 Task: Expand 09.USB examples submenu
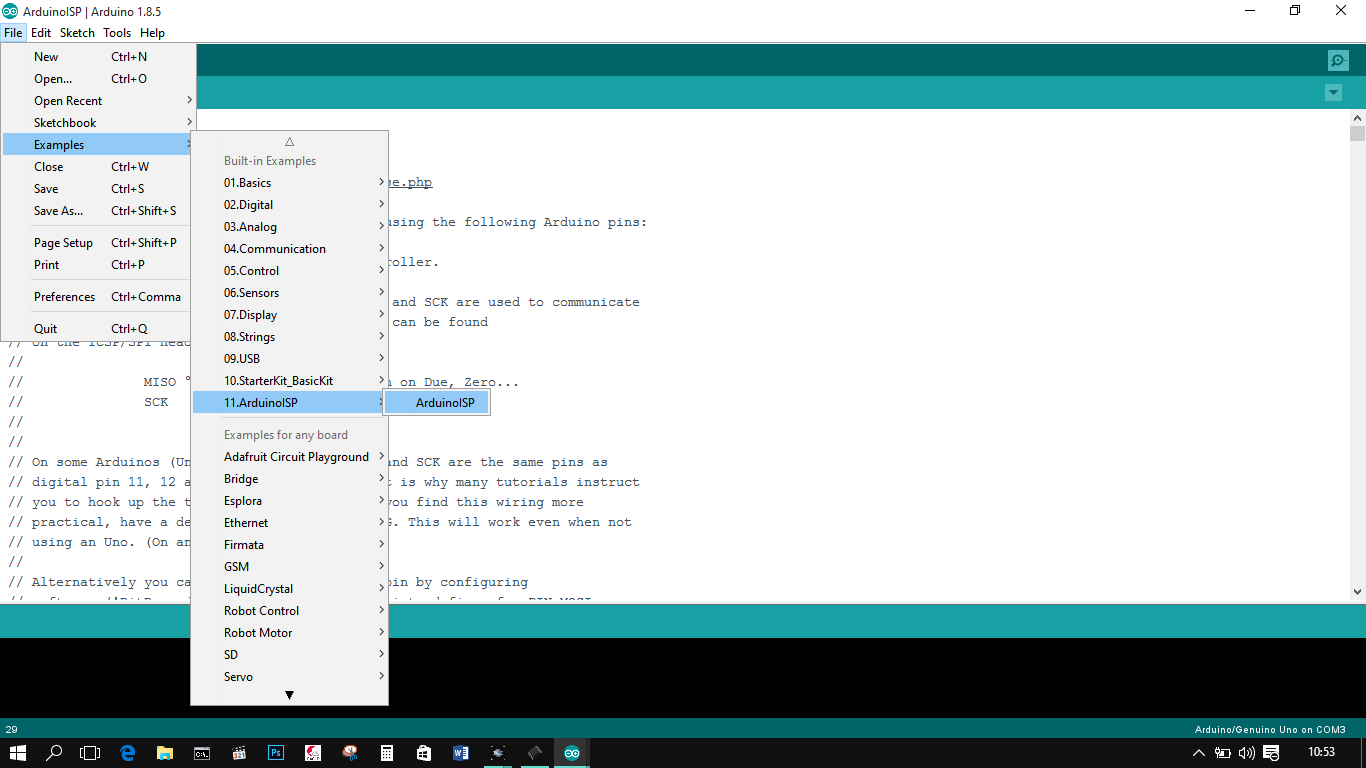[289, 359]
